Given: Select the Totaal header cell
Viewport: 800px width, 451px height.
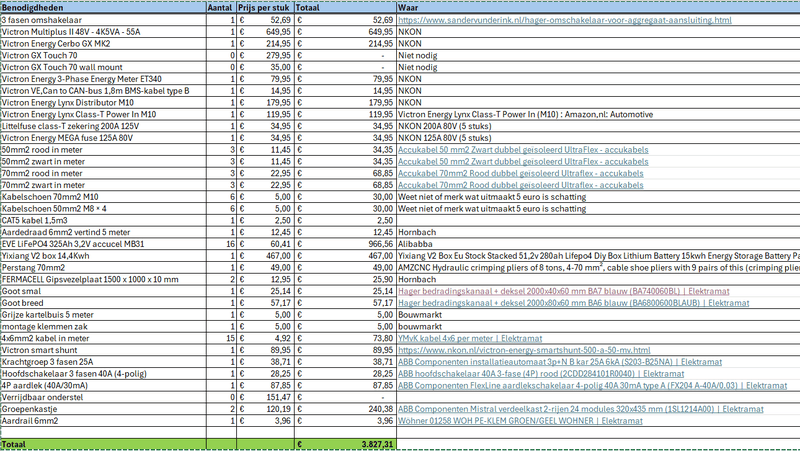Looking at the screenshot, I should pyautogui.click(x=345, y=8).
